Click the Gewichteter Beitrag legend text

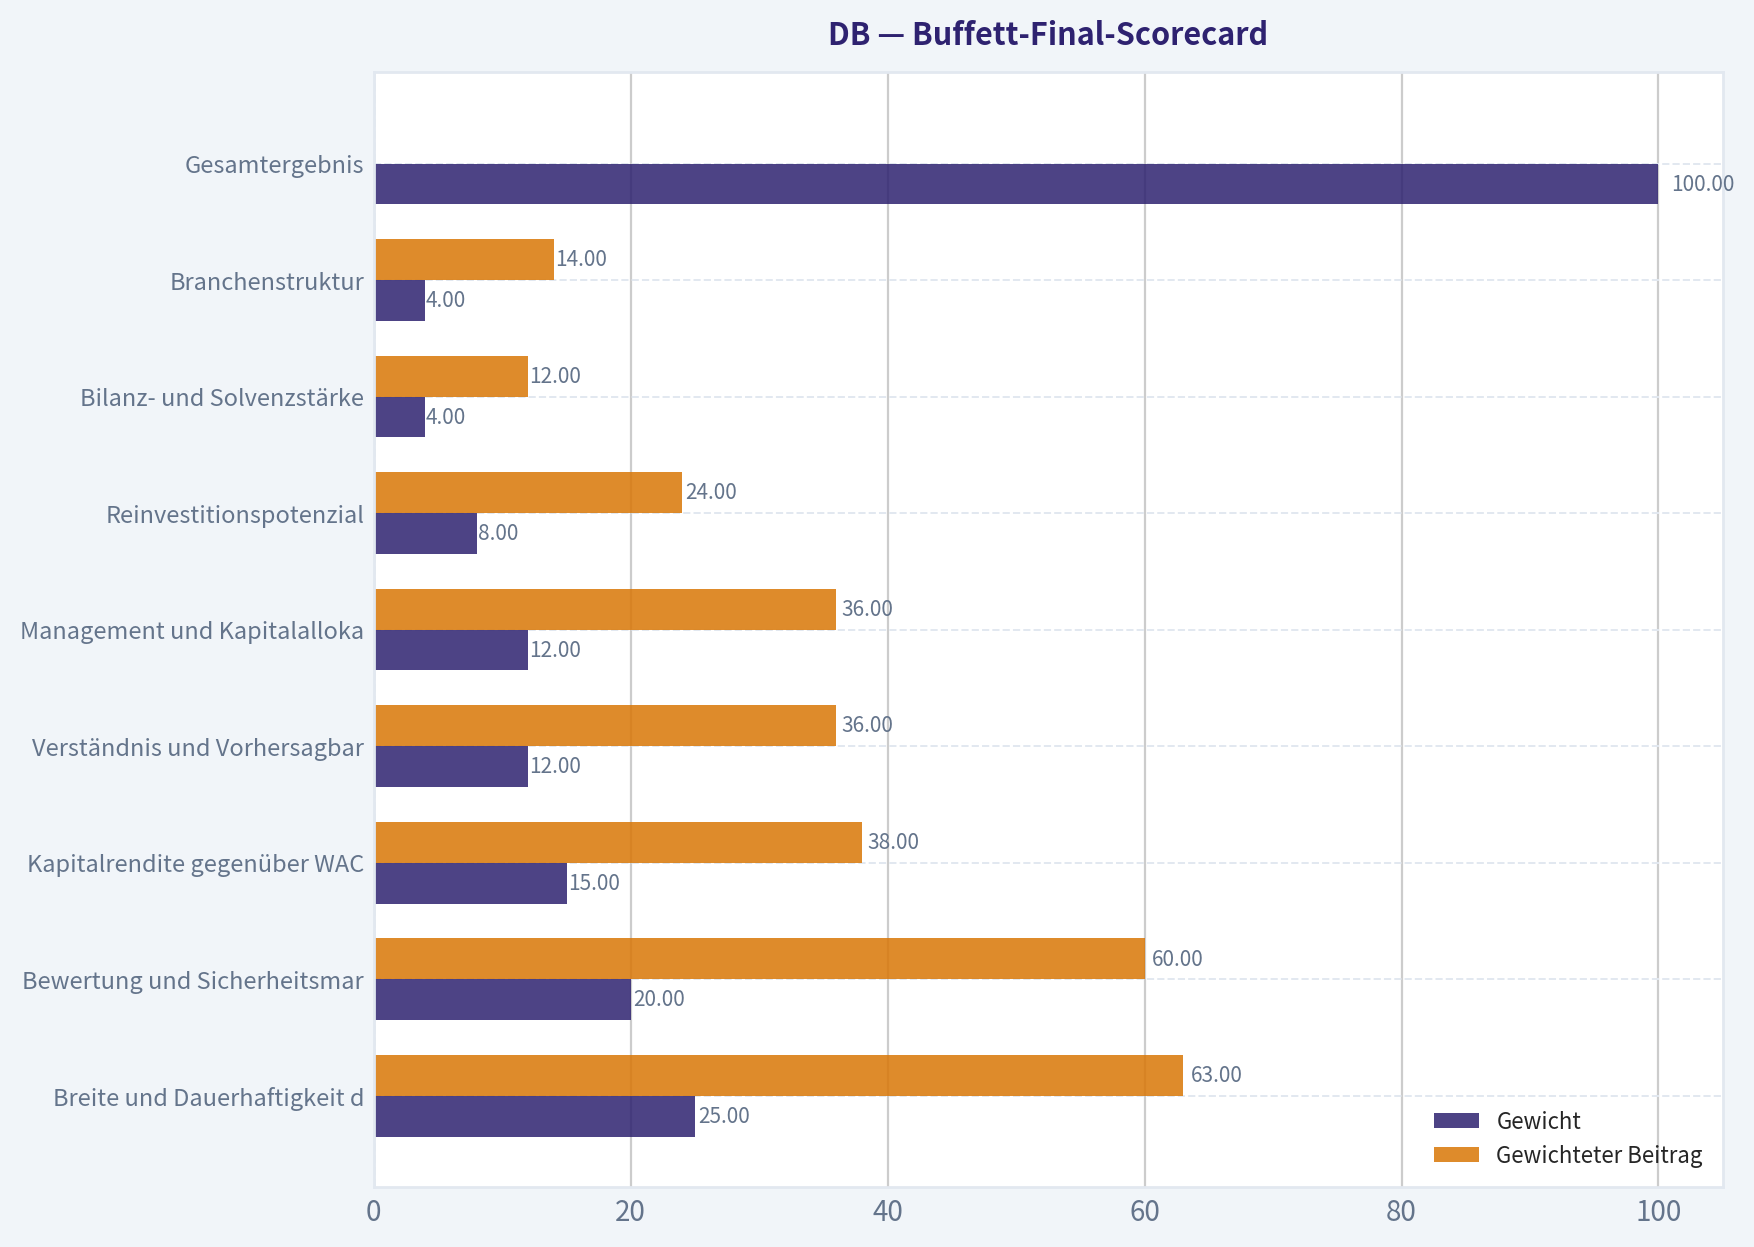(x=1599, y=1155)
